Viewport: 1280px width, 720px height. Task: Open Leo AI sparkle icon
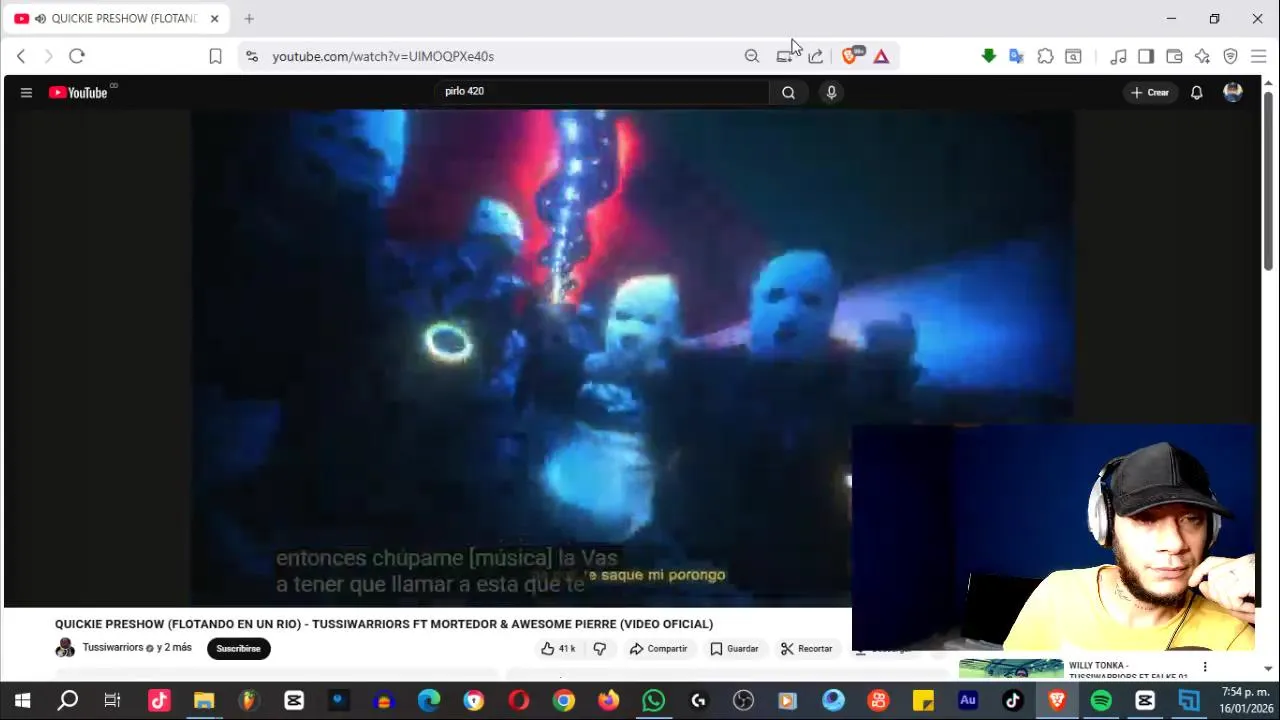[x=1202, y=56]
